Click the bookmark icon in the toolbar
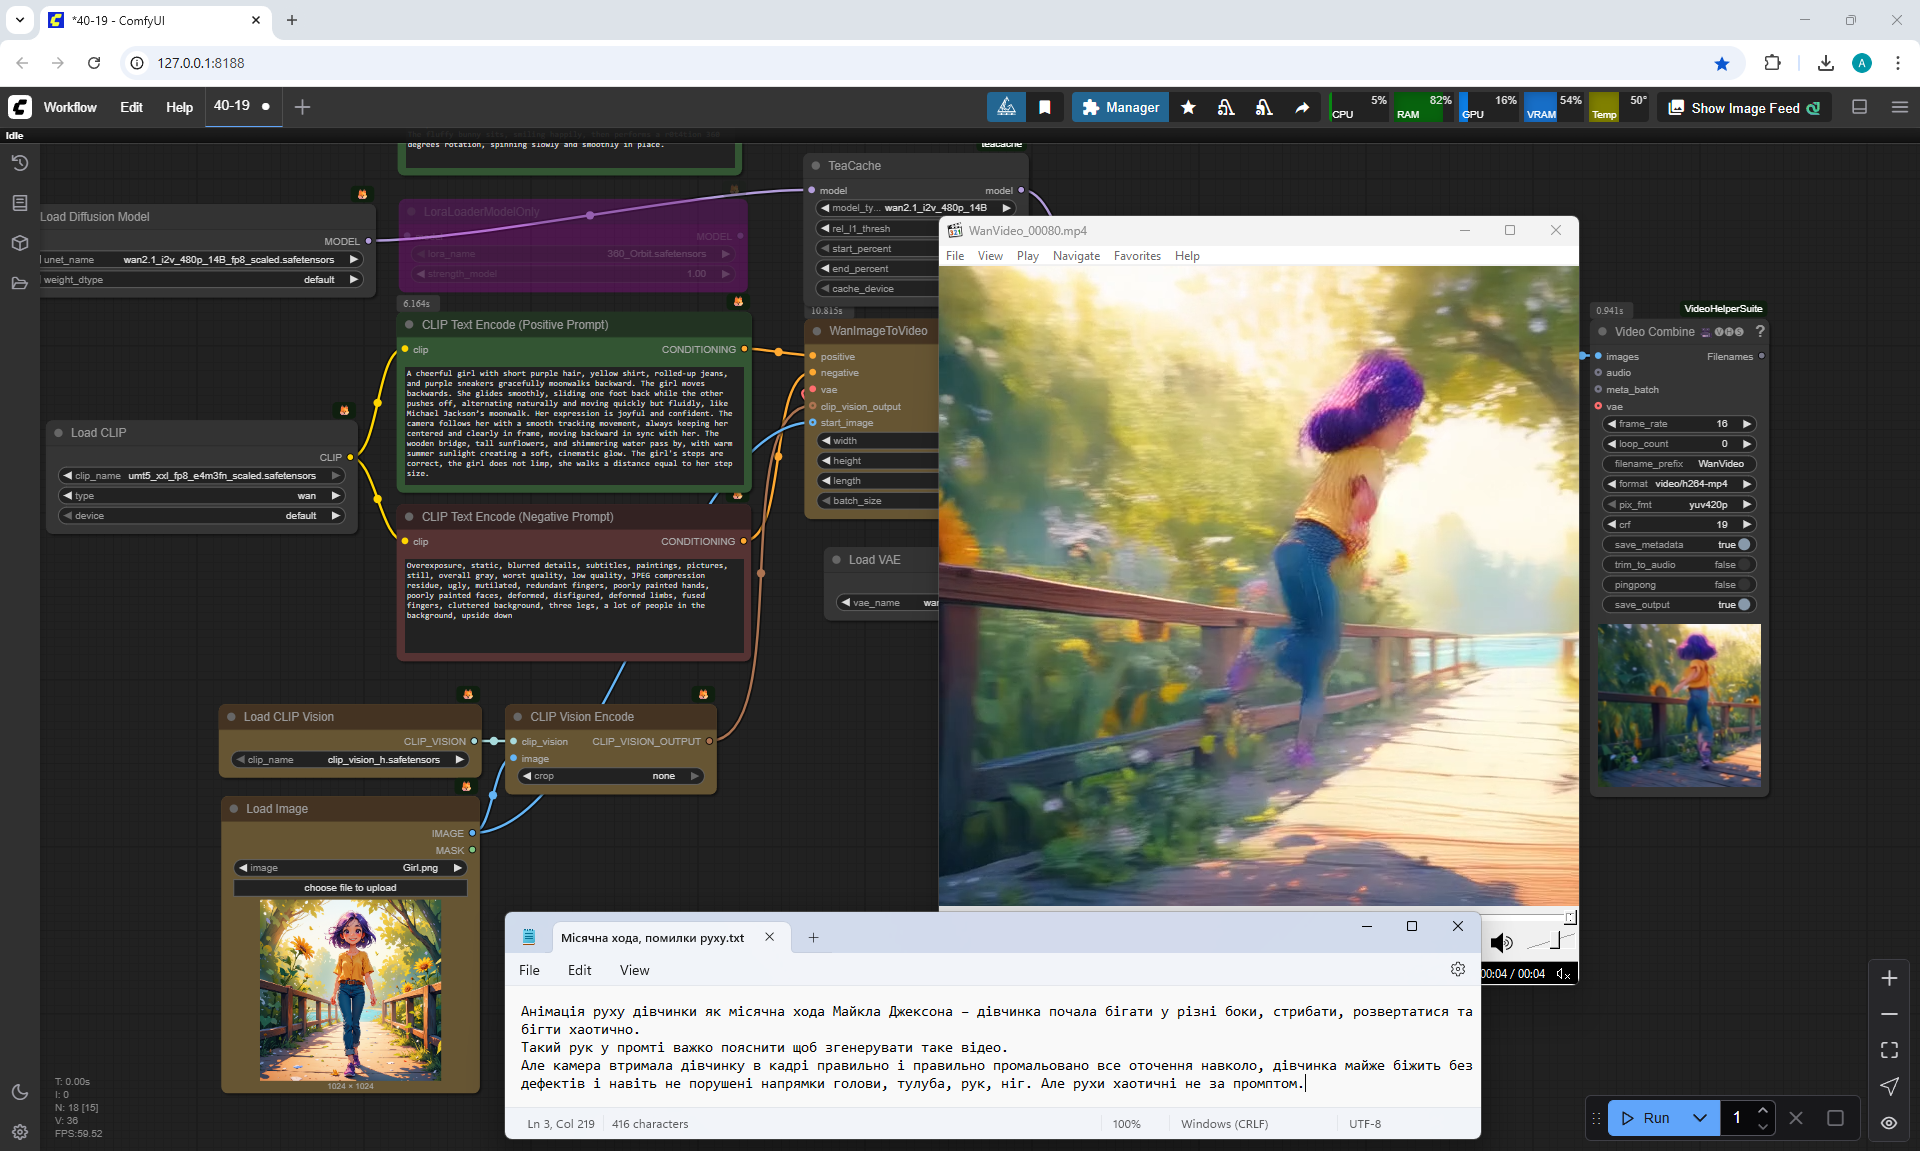Screen dimensions: 1920x1151 (1044, 107)
